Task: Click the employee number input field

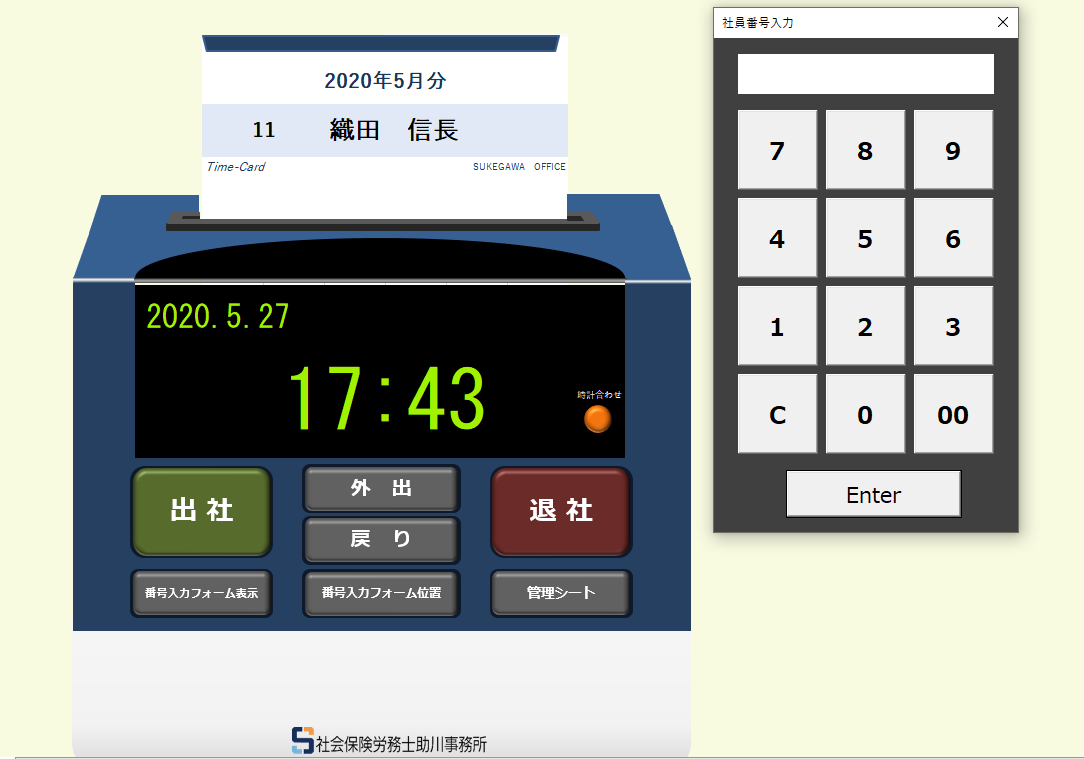Action: coord(865,74)
